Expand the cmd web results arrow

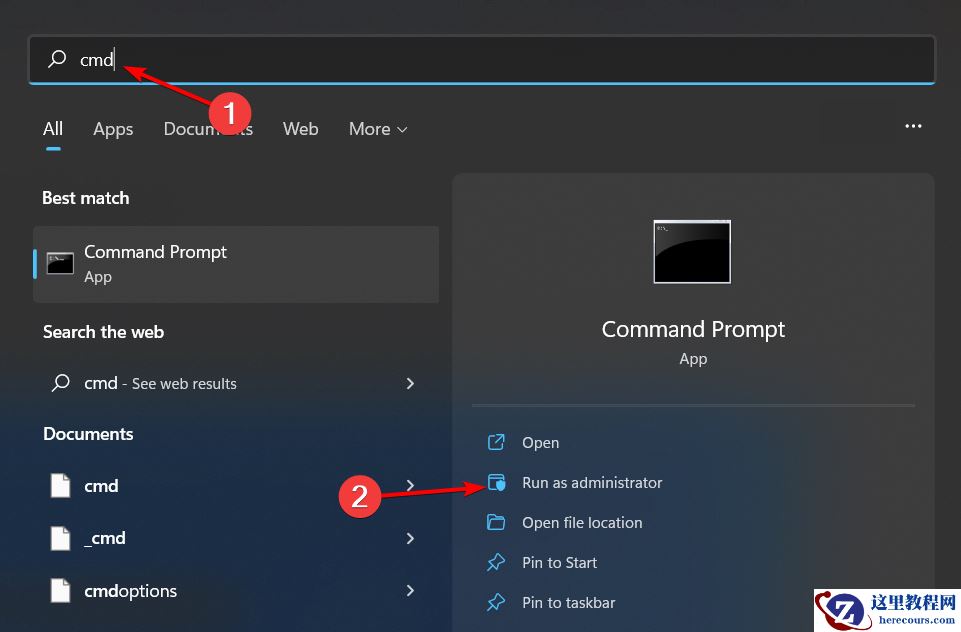tap(410, 383)
